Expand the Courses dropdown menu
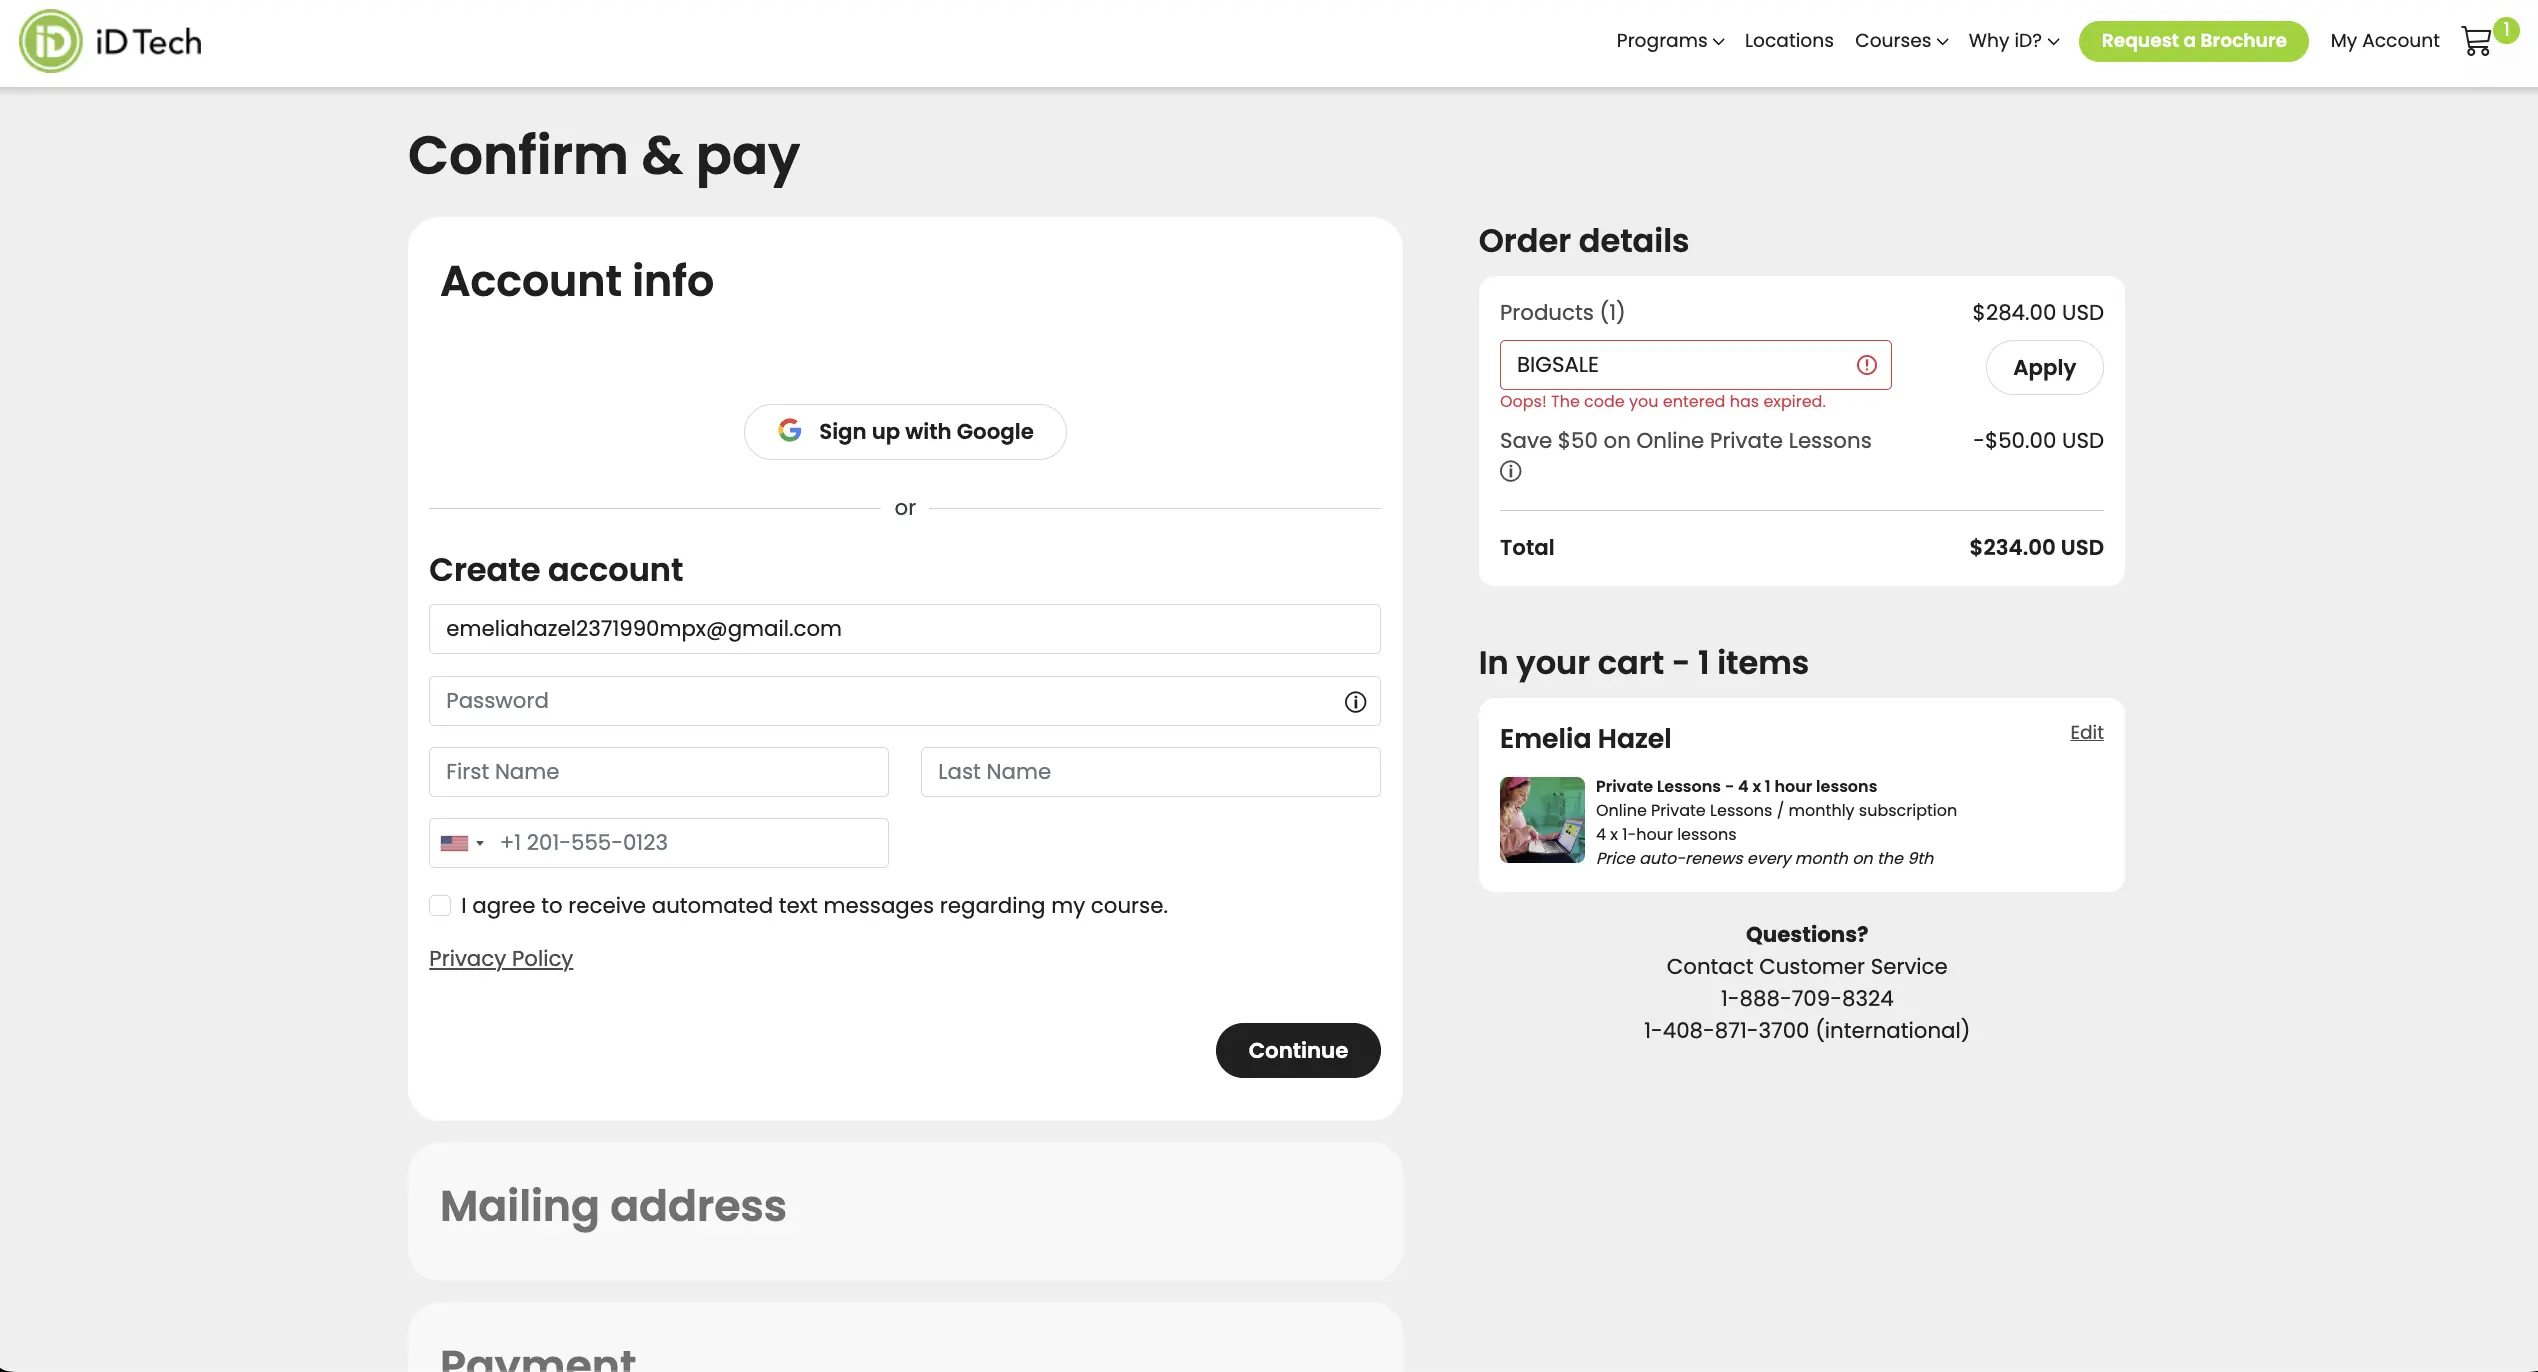The height and width of the screenshot is (1372, 2538). coord(1900,41)
